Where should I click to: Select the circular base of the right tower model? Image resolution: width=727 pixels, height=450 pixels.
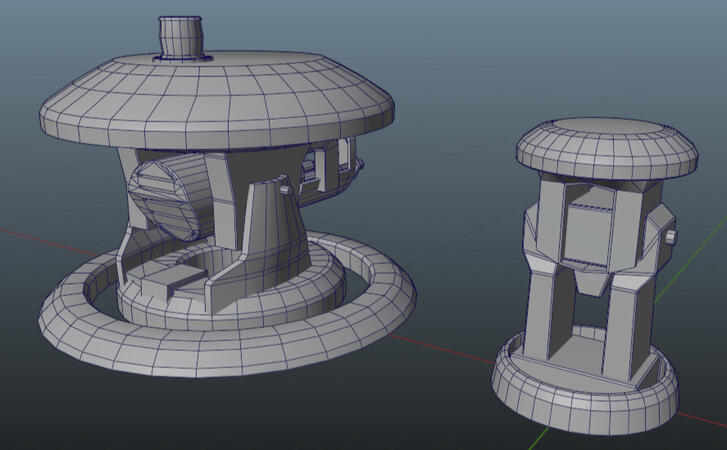click(x=585, y=379)
